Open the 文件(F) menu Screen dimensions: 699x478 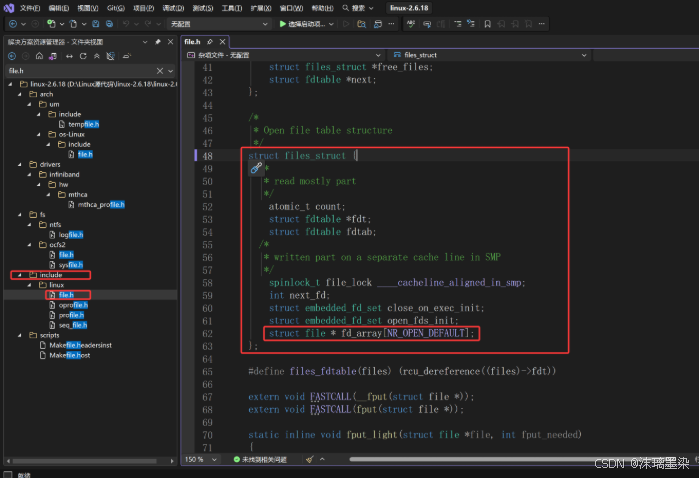tap(30, 8)
